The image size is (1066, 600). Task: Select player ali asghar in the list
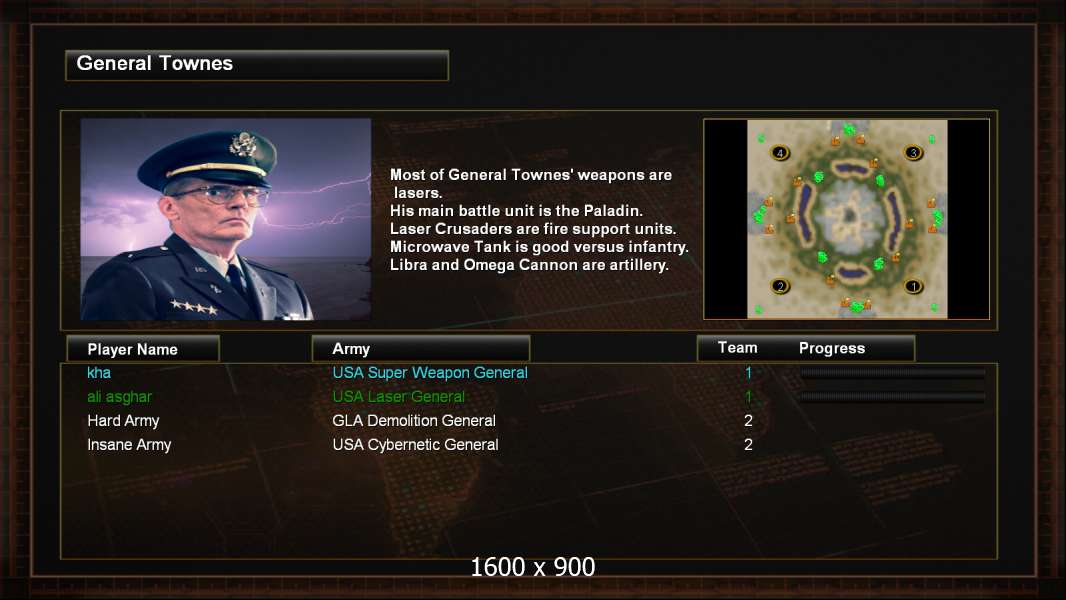click(x=120, y=397)
